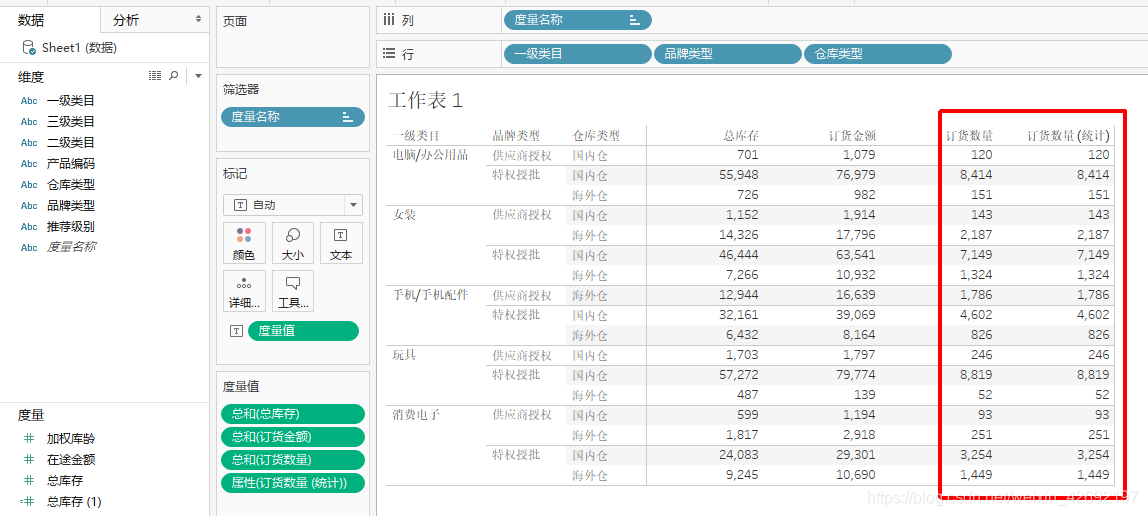Click the 电脑/办公用品 row header
This screenshot has height=516, width=1148.
[x=430, y=155]
